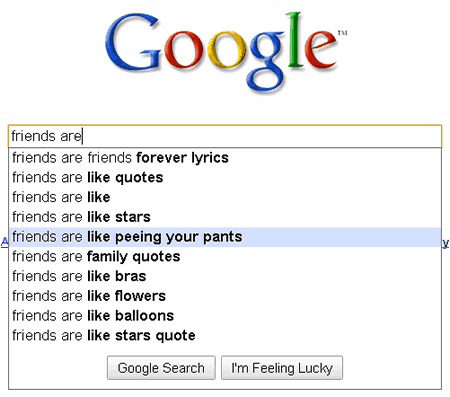Click the blue capital G in Google logo
The height and width of the screenshot is (397, 450).
click(x=133, y=42)
